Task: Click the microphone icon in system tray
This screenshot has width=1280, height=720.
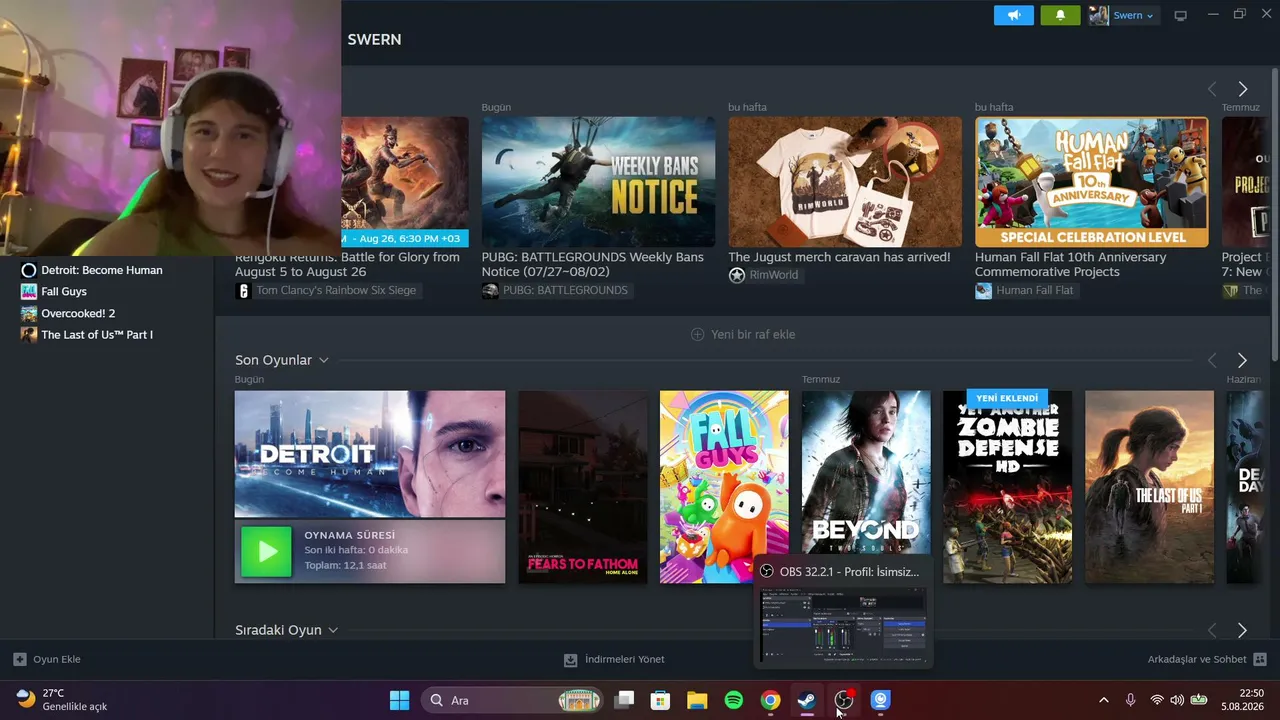Action: coord(1130,700)
